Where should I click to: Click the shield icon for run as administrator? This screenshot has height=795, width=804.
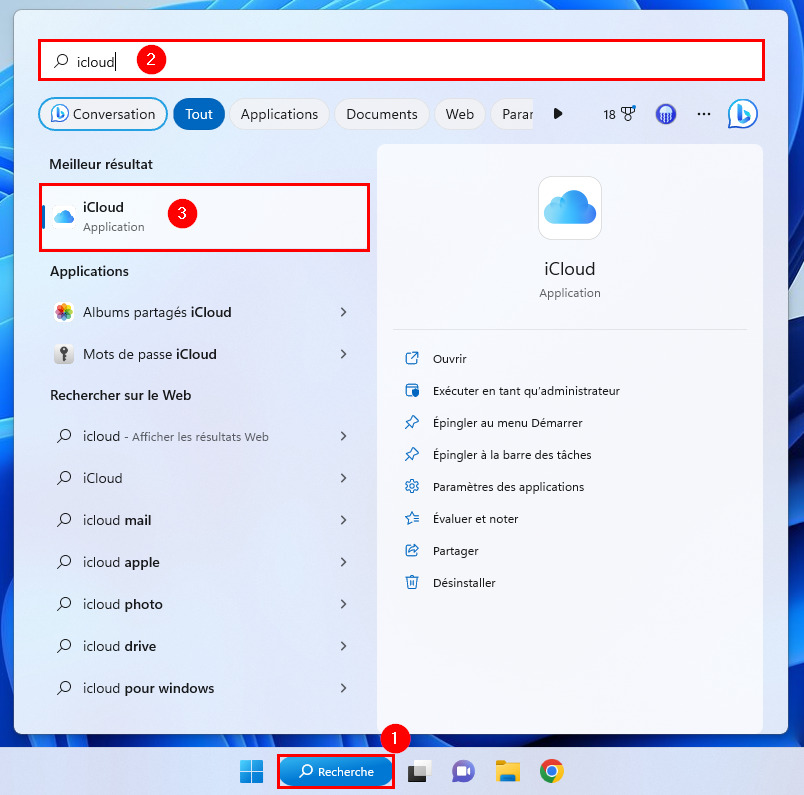tap(412, 390)
